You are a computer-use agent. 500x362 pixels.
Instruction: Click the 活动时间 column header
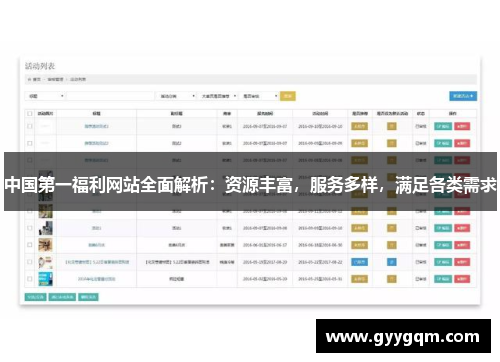click(x=320, y=114)
